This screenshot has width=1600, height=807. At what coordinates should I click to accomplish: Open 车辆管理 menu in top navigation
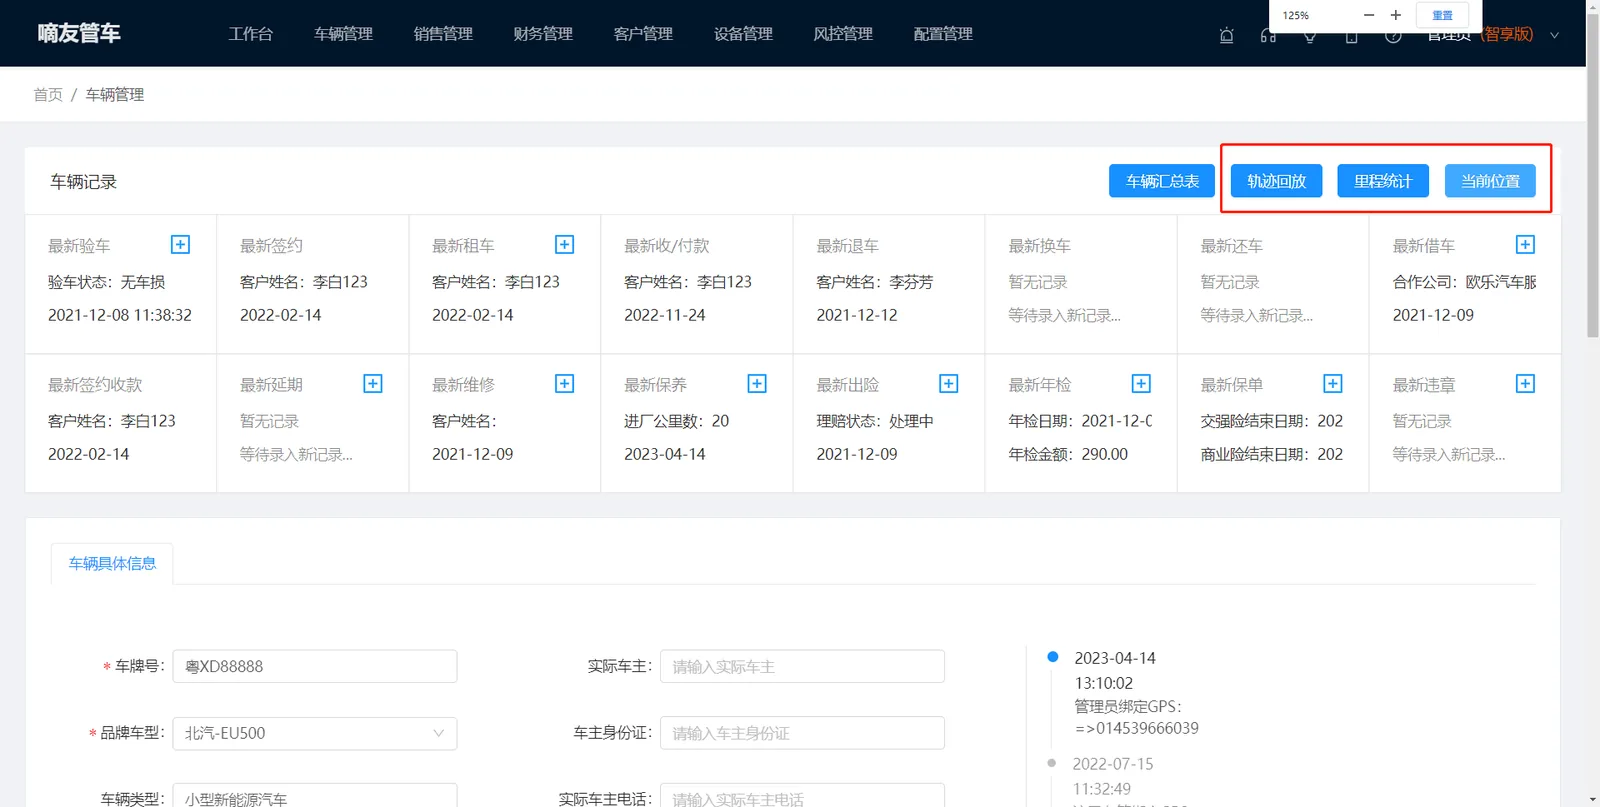click(x=344, y=34)
